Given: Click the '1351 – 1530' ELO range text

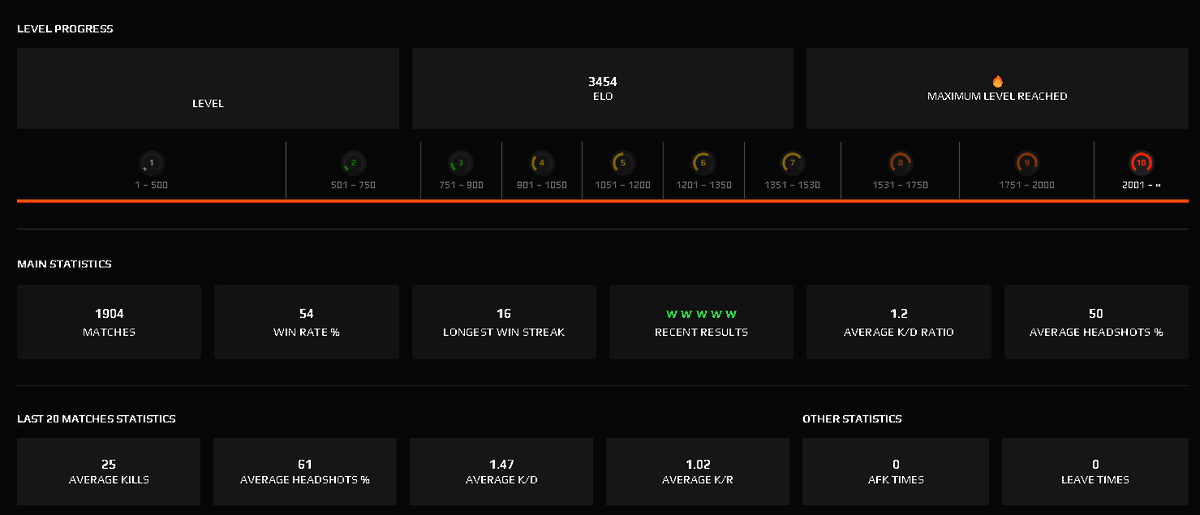Looking at the screenshot, I should (791, 186).
